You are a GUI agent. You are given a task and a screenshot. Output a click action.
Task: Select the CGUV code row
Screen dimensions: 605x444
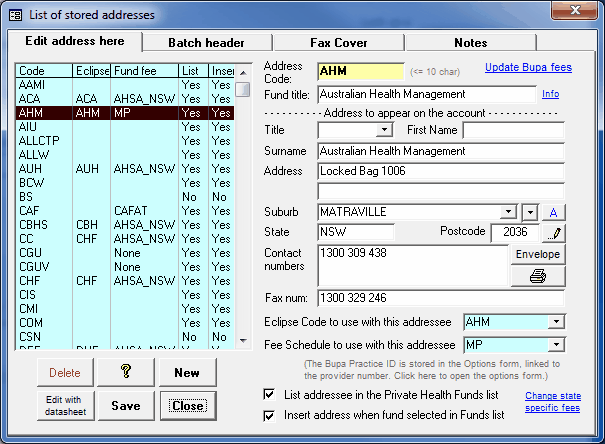click(x=125, y=267)
